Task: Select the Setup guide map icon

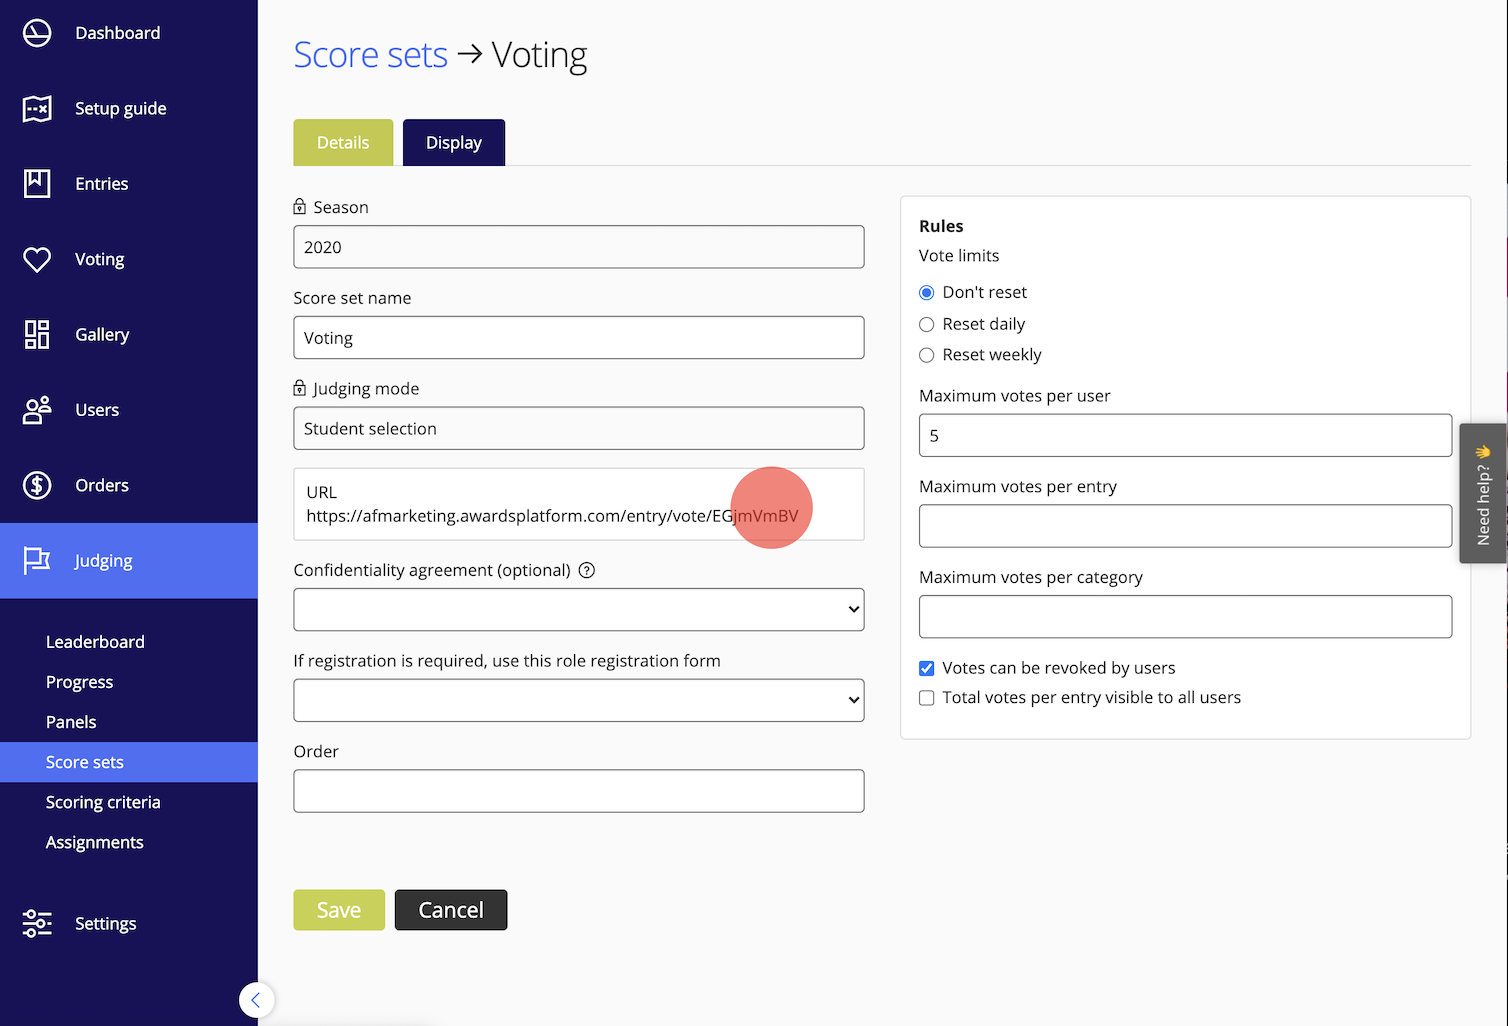Action: [36, 108]
